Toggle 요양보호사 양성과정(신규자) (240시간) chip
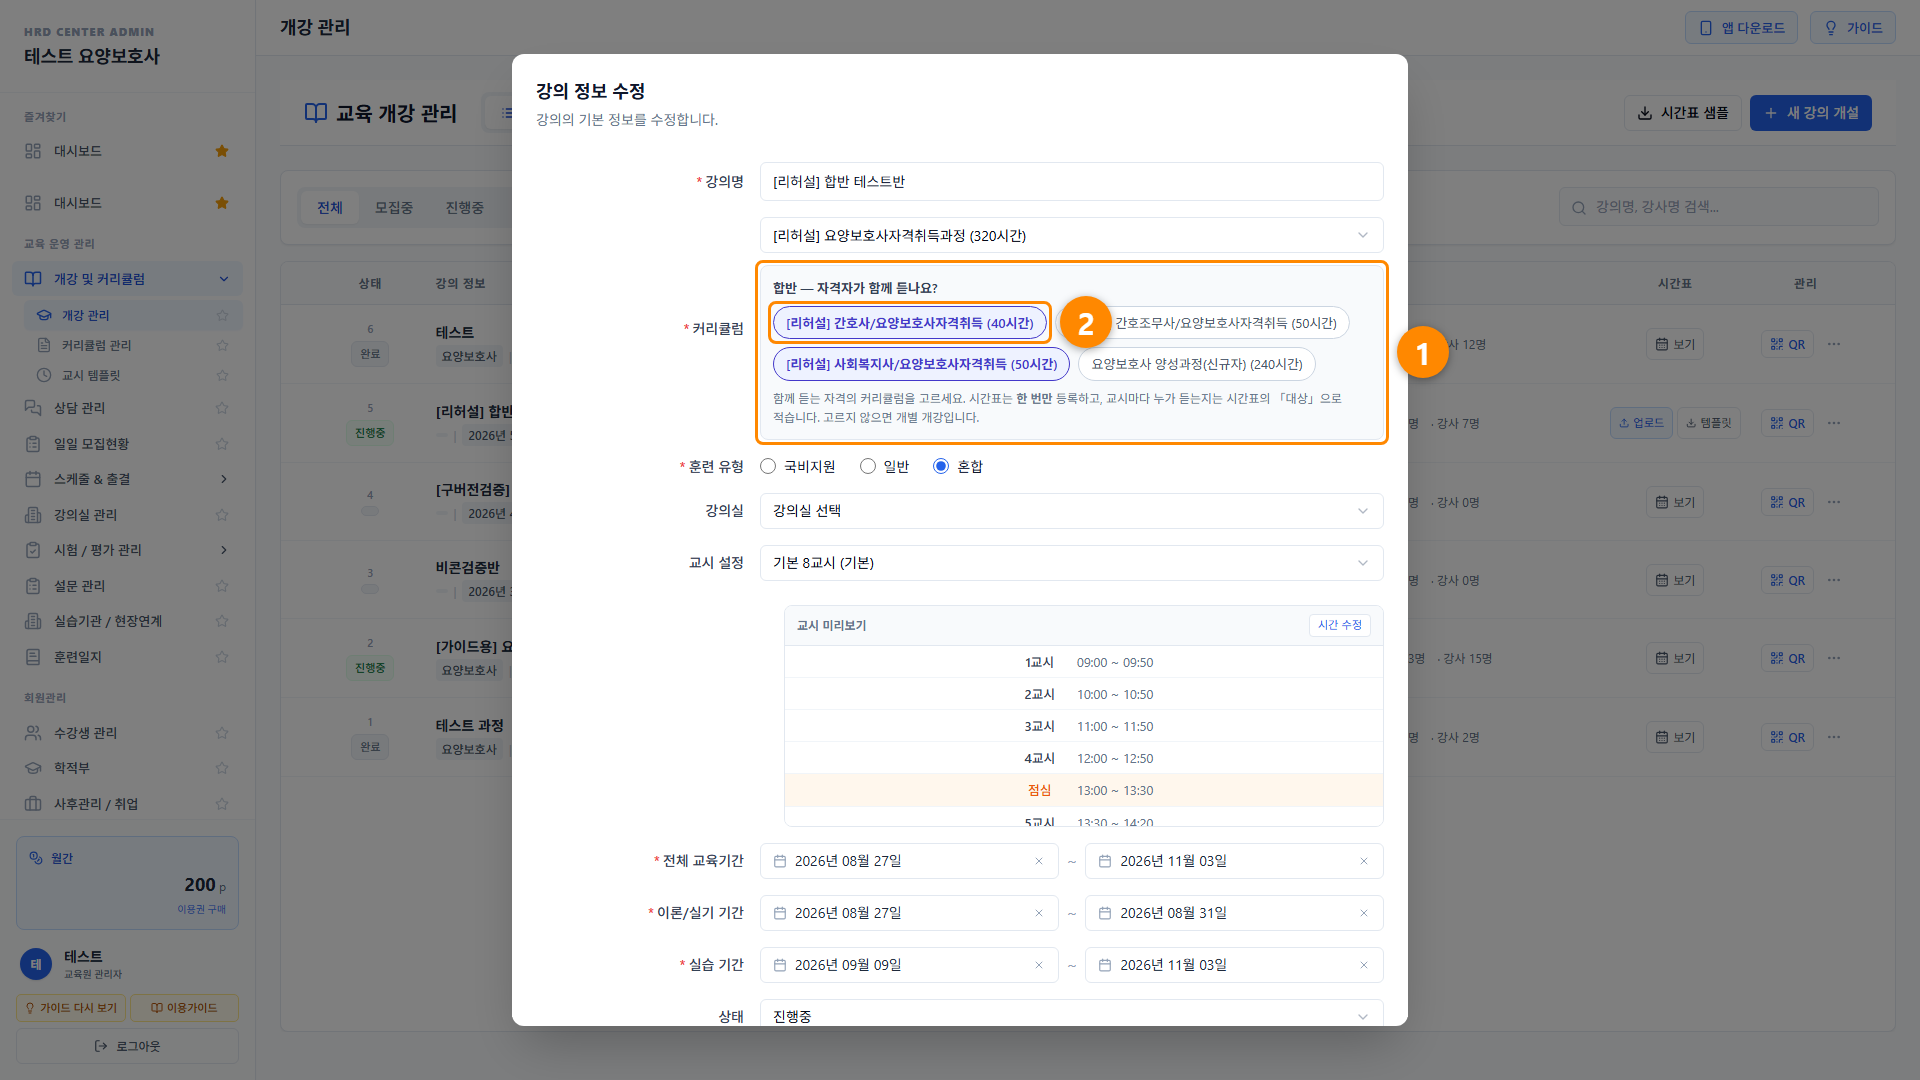 coord(1197,365)
